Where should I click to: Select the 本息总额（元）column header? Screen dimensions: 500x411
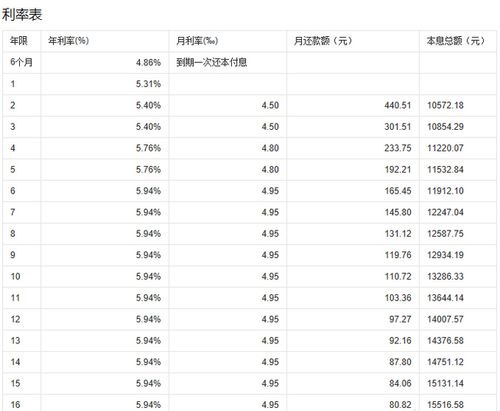click(456, 41)
